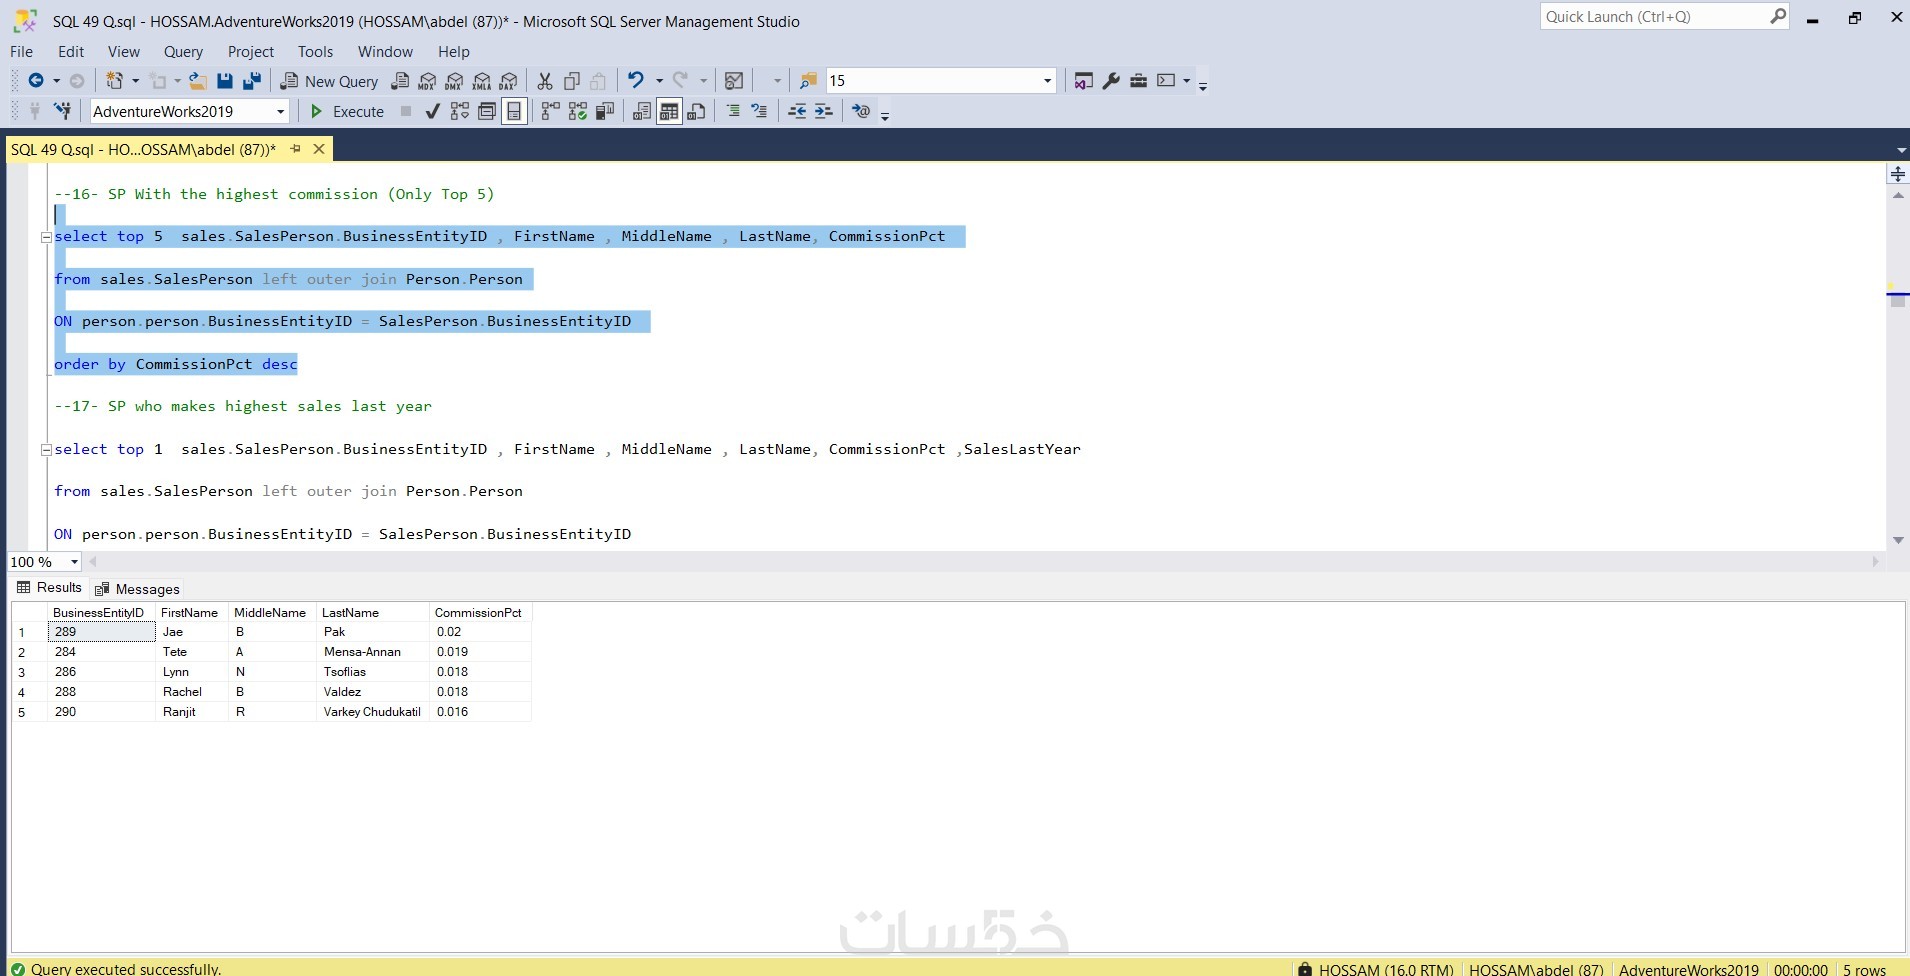
Task: Click the Open File folder icon
Action: pyautogui.click(x=198, y=81)
